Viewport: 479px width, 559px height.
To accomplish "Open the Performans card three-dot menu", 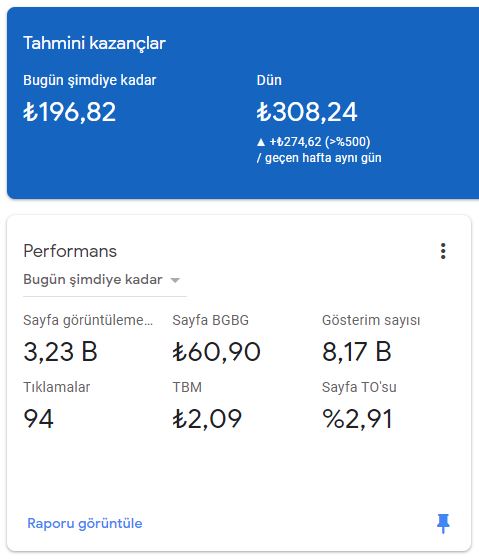I will [443, 251].
